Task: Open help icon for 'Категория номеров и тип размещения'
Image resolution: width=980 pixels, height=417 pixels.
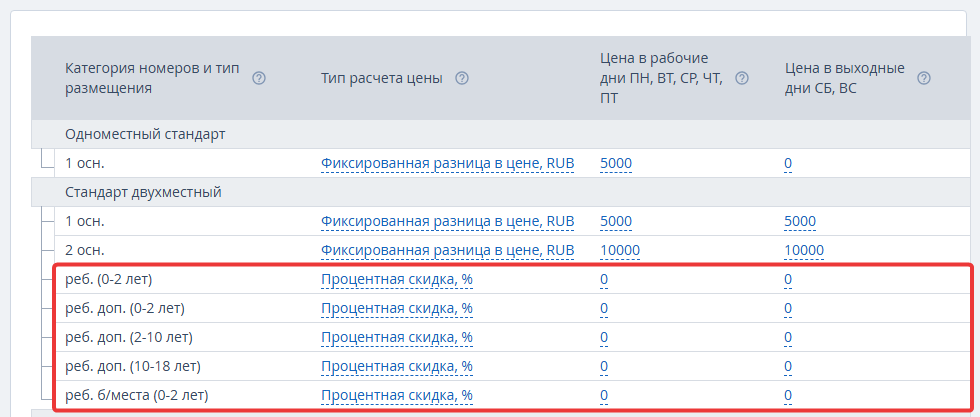Action: [x=259, y=78]
